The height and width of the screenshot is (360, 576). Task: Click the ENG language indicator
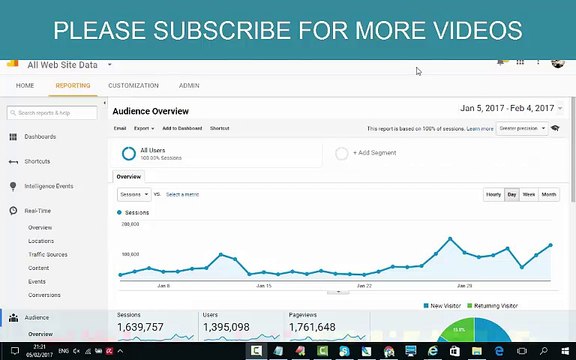click(64, 351)
